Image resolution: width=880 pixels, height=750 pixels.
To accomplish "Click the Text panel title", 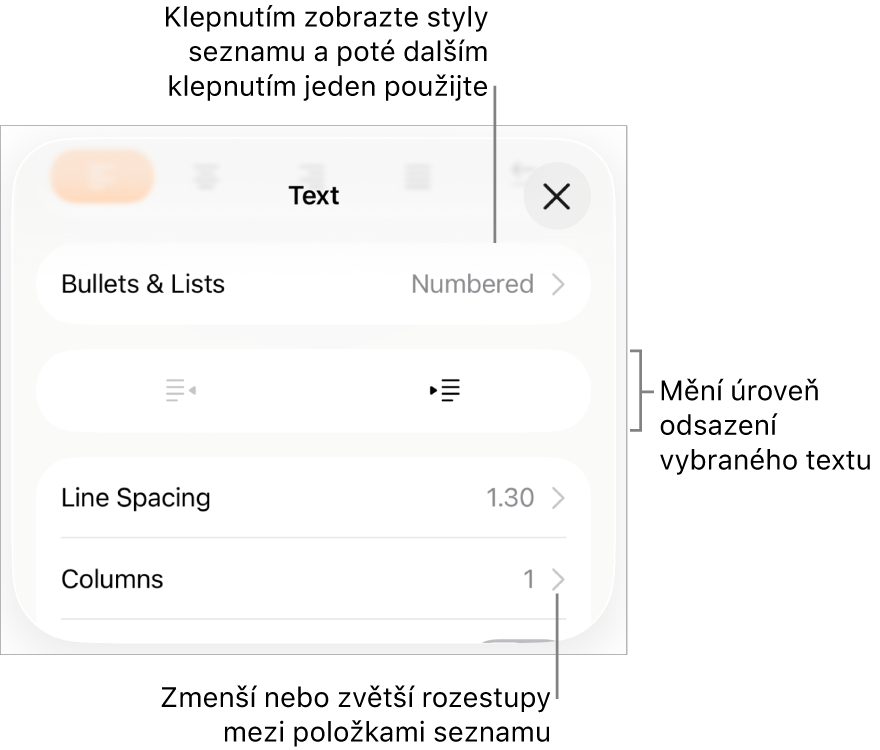I will [x=314, y=196].
